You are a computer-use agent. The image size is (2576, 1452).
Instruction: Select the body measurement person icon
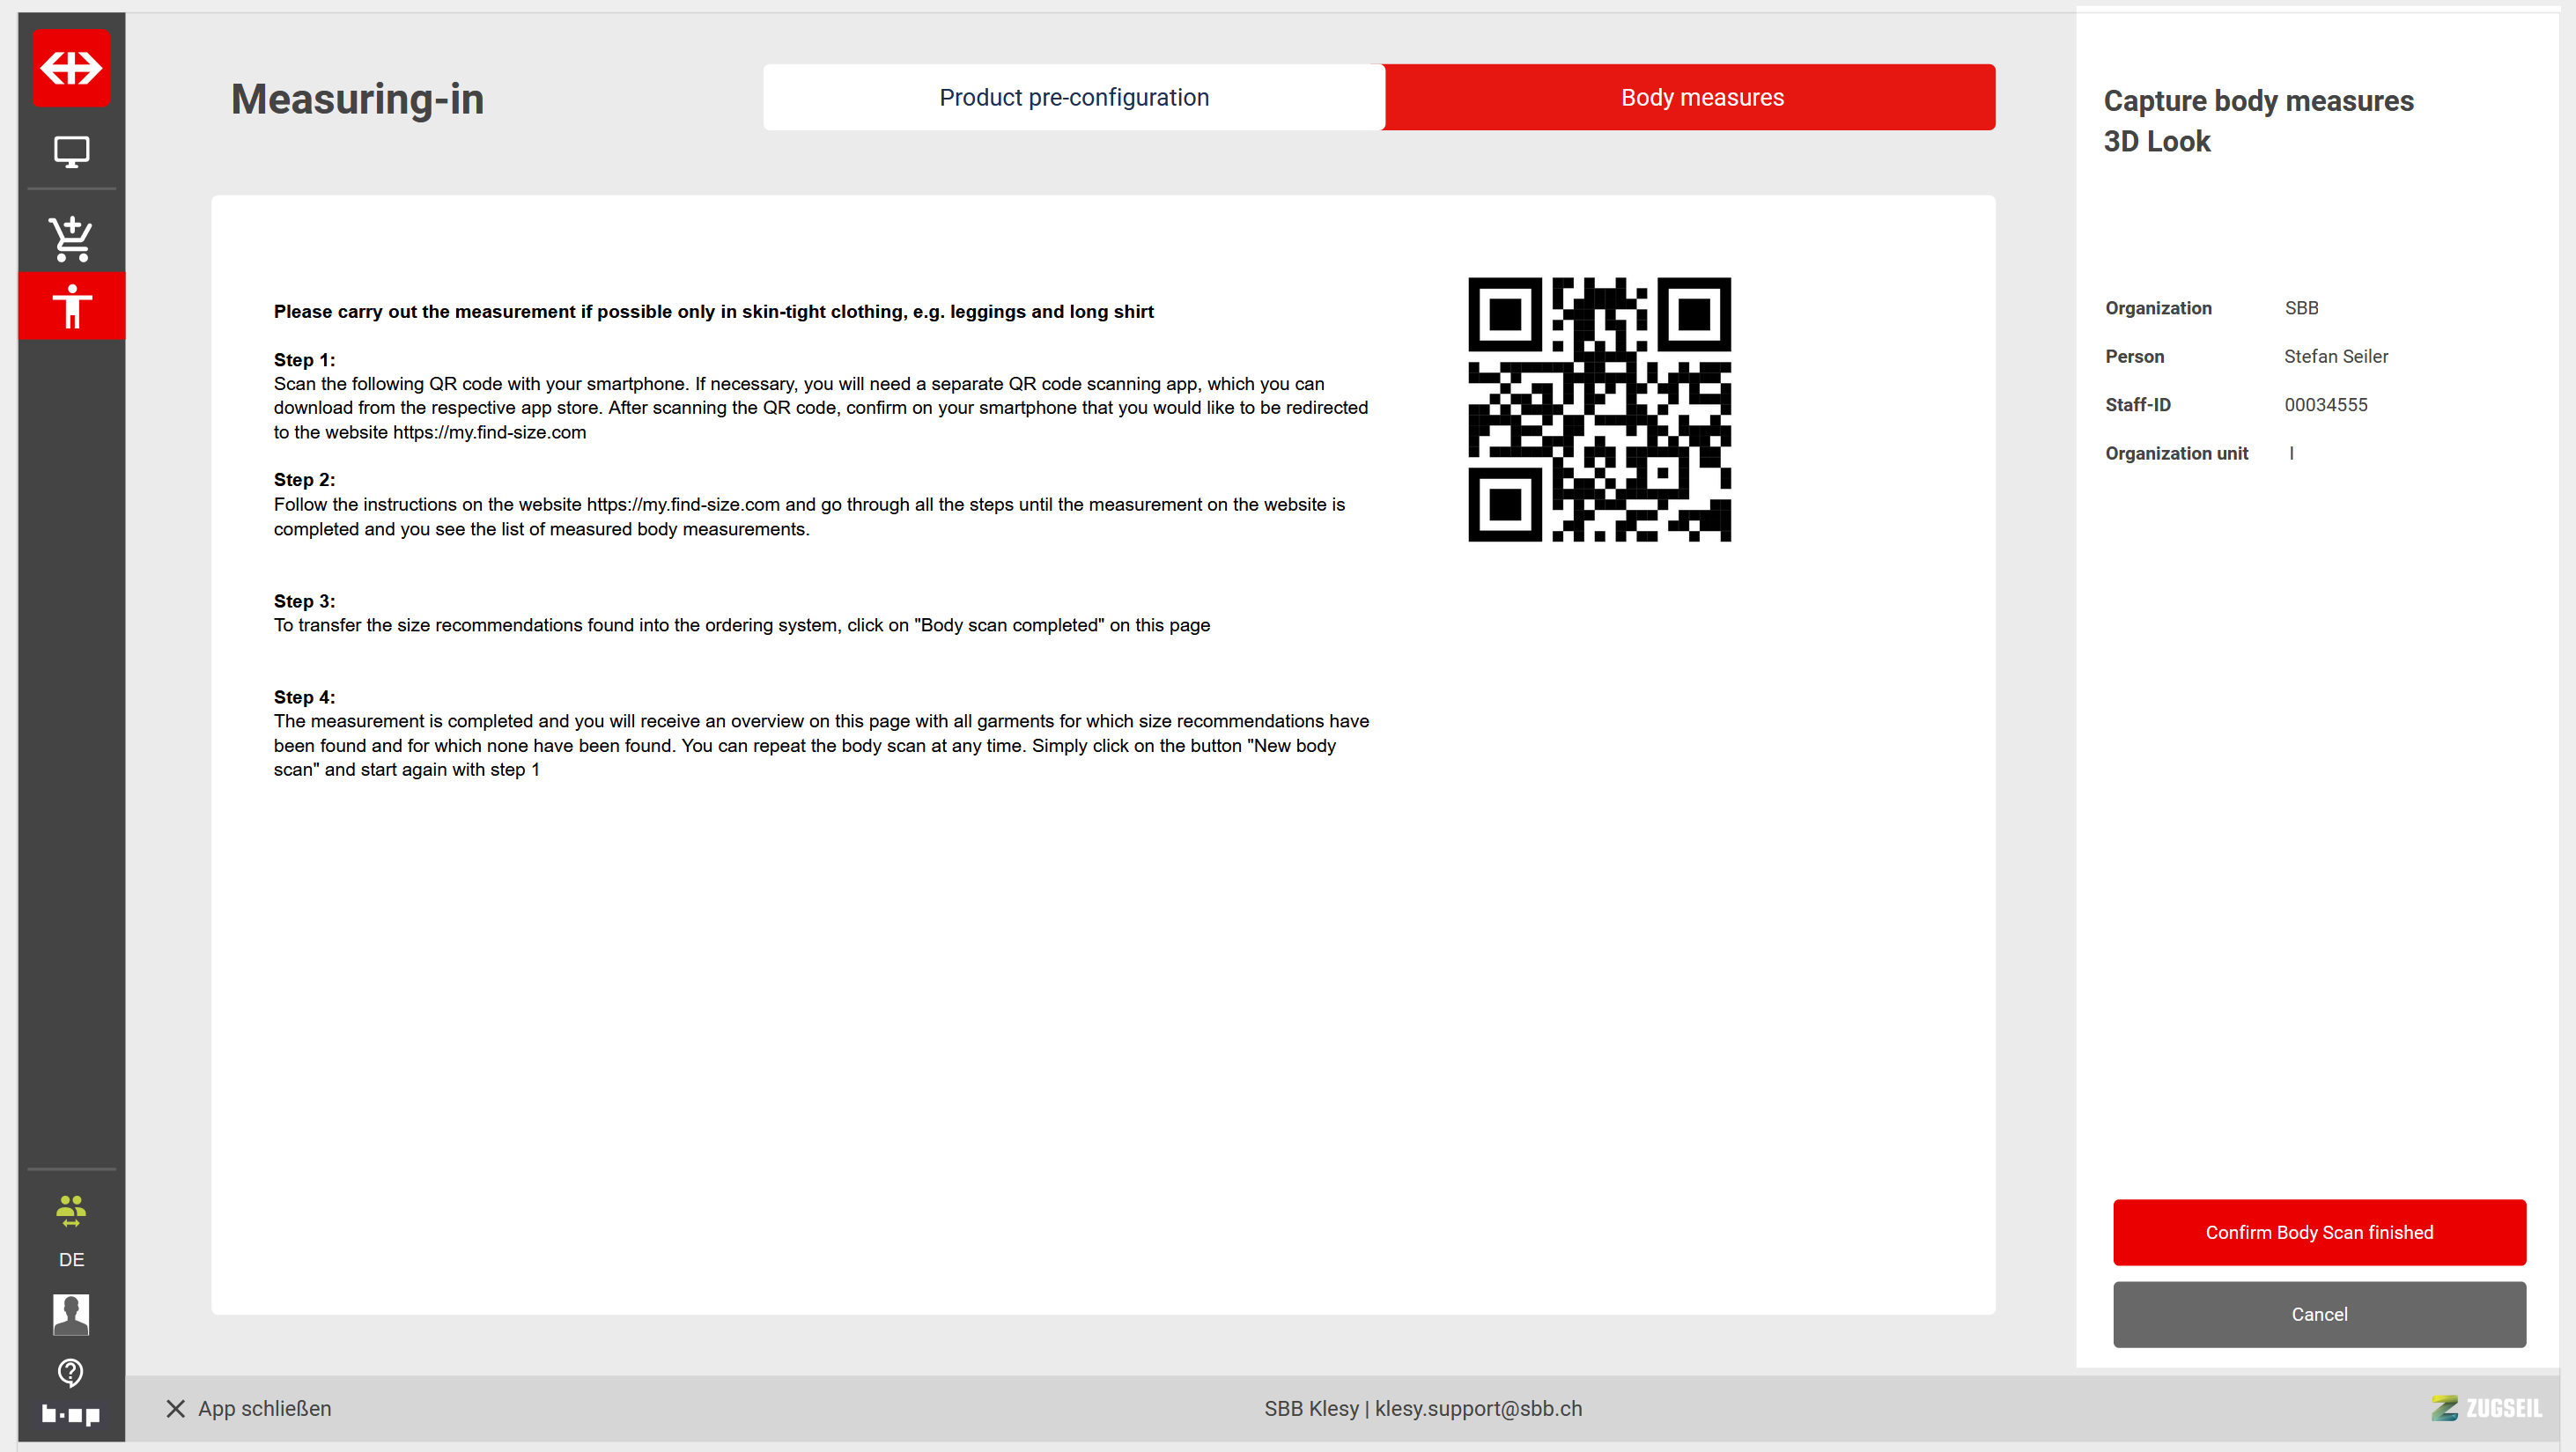pos(71,306)
